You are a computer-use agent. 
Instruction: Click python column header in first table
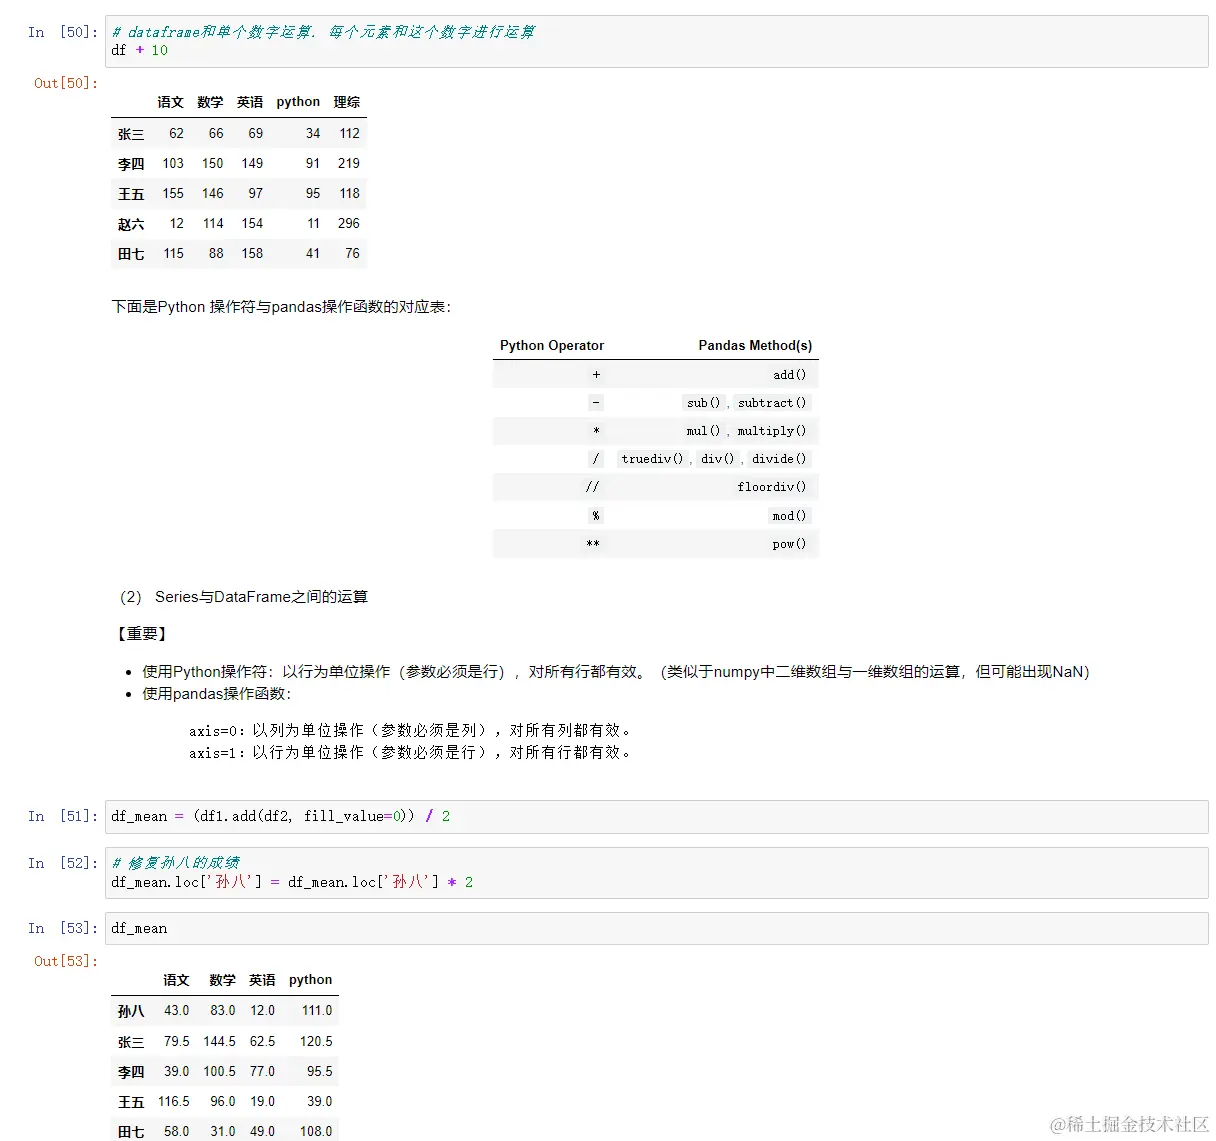pyautogui.click(x=298, y=102)
